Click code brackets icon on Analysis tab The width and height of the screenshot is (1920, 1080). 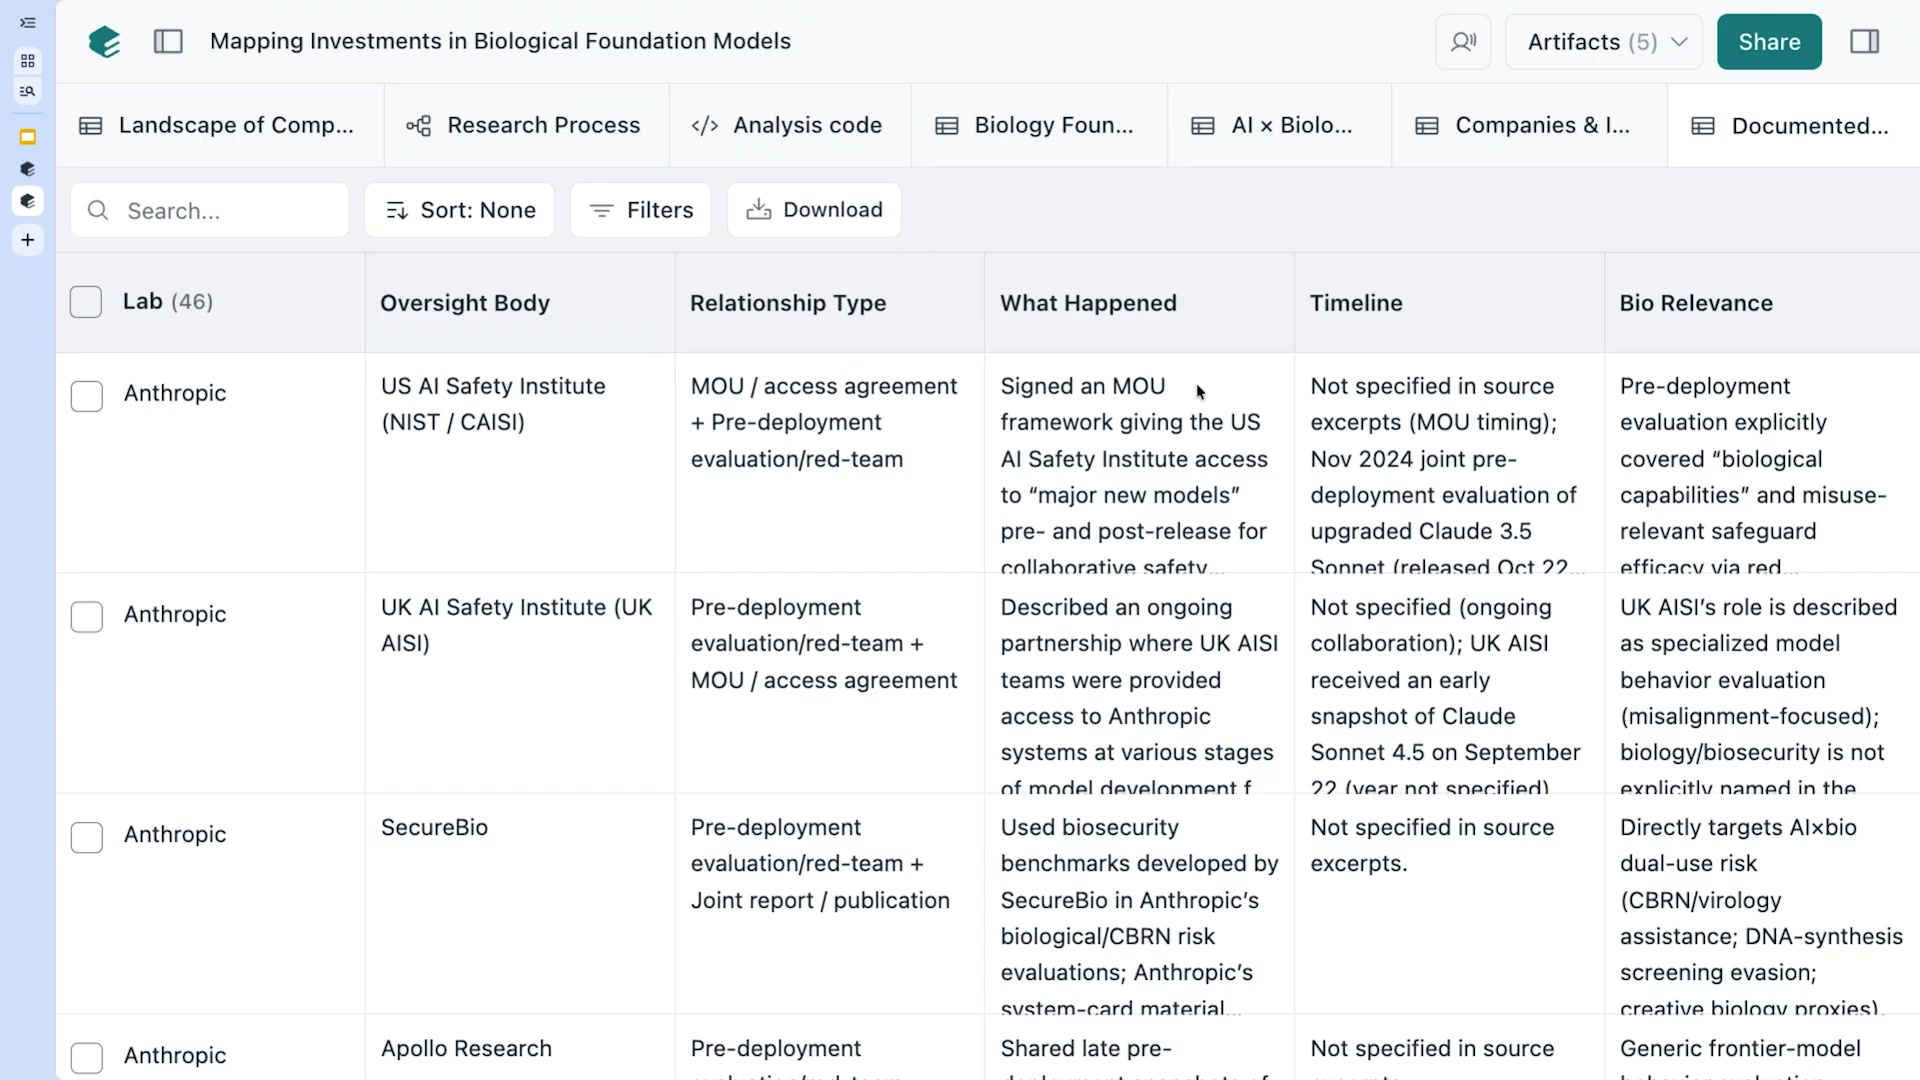(x=705, y=126)
